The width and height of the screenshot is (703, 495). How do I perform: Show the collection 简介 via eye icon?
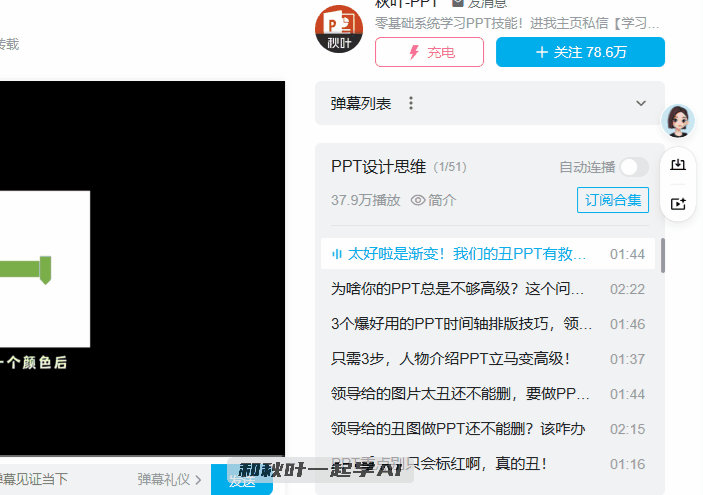click(418, 200)
